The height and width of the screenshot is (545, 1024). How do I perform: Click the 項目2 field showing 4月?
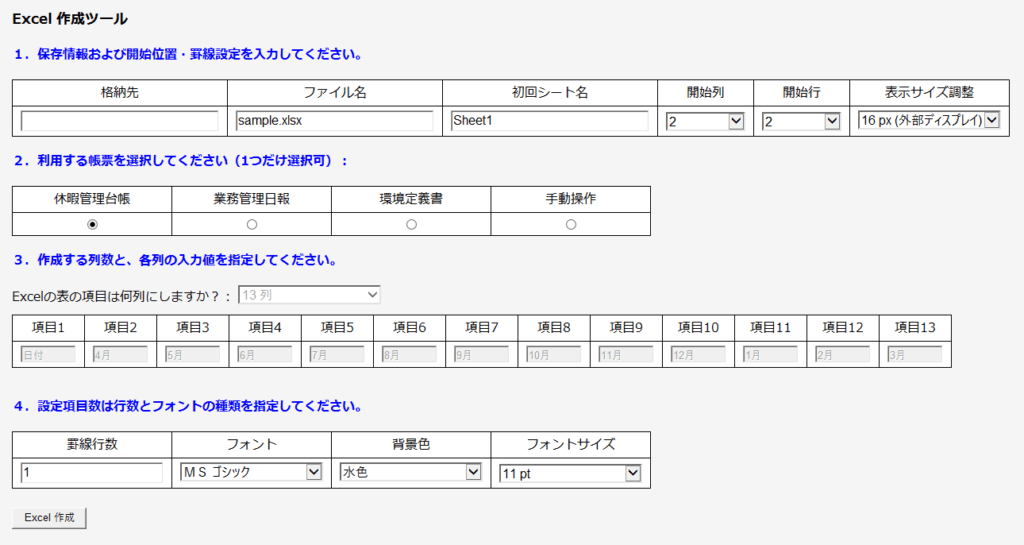(120, 354)
